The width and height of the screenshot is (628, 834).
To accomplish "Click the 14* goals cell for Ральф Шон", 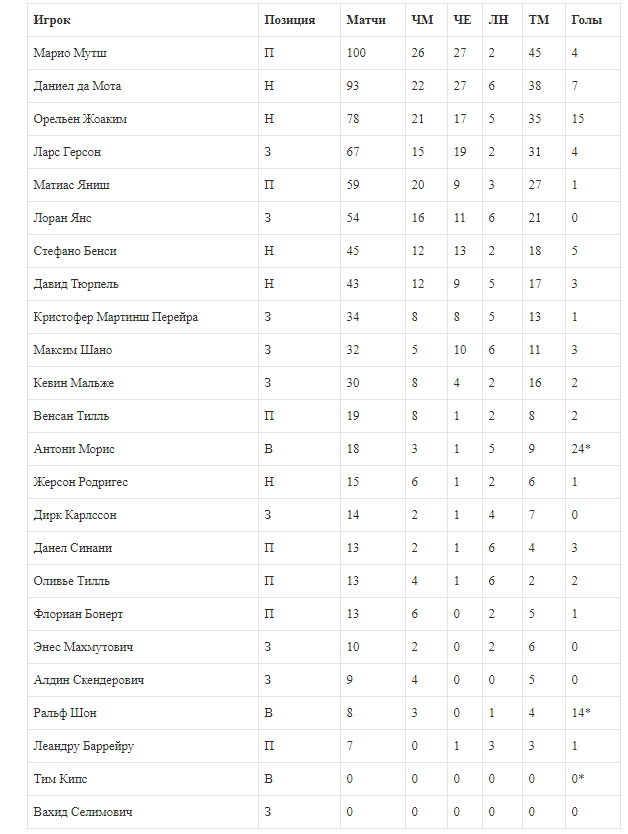I will pos(581,713).
